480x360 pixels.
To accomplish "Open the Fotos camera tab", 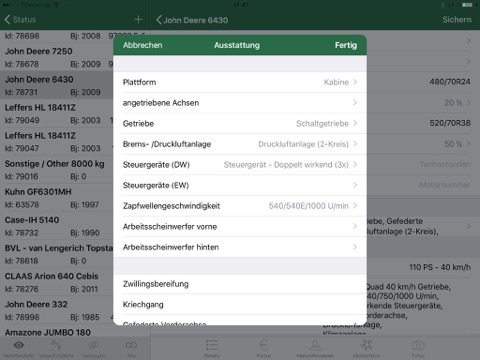I will click(418, 348).
